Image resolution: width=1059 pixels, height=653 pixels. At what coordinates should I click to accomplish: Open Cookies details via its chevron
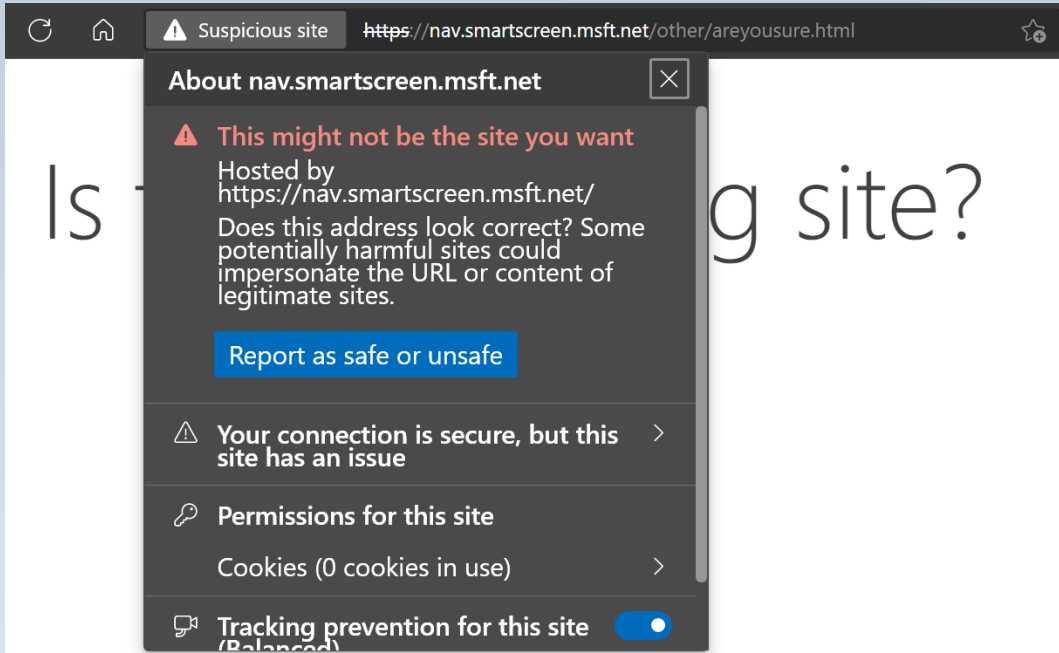(x=658, y=566)
